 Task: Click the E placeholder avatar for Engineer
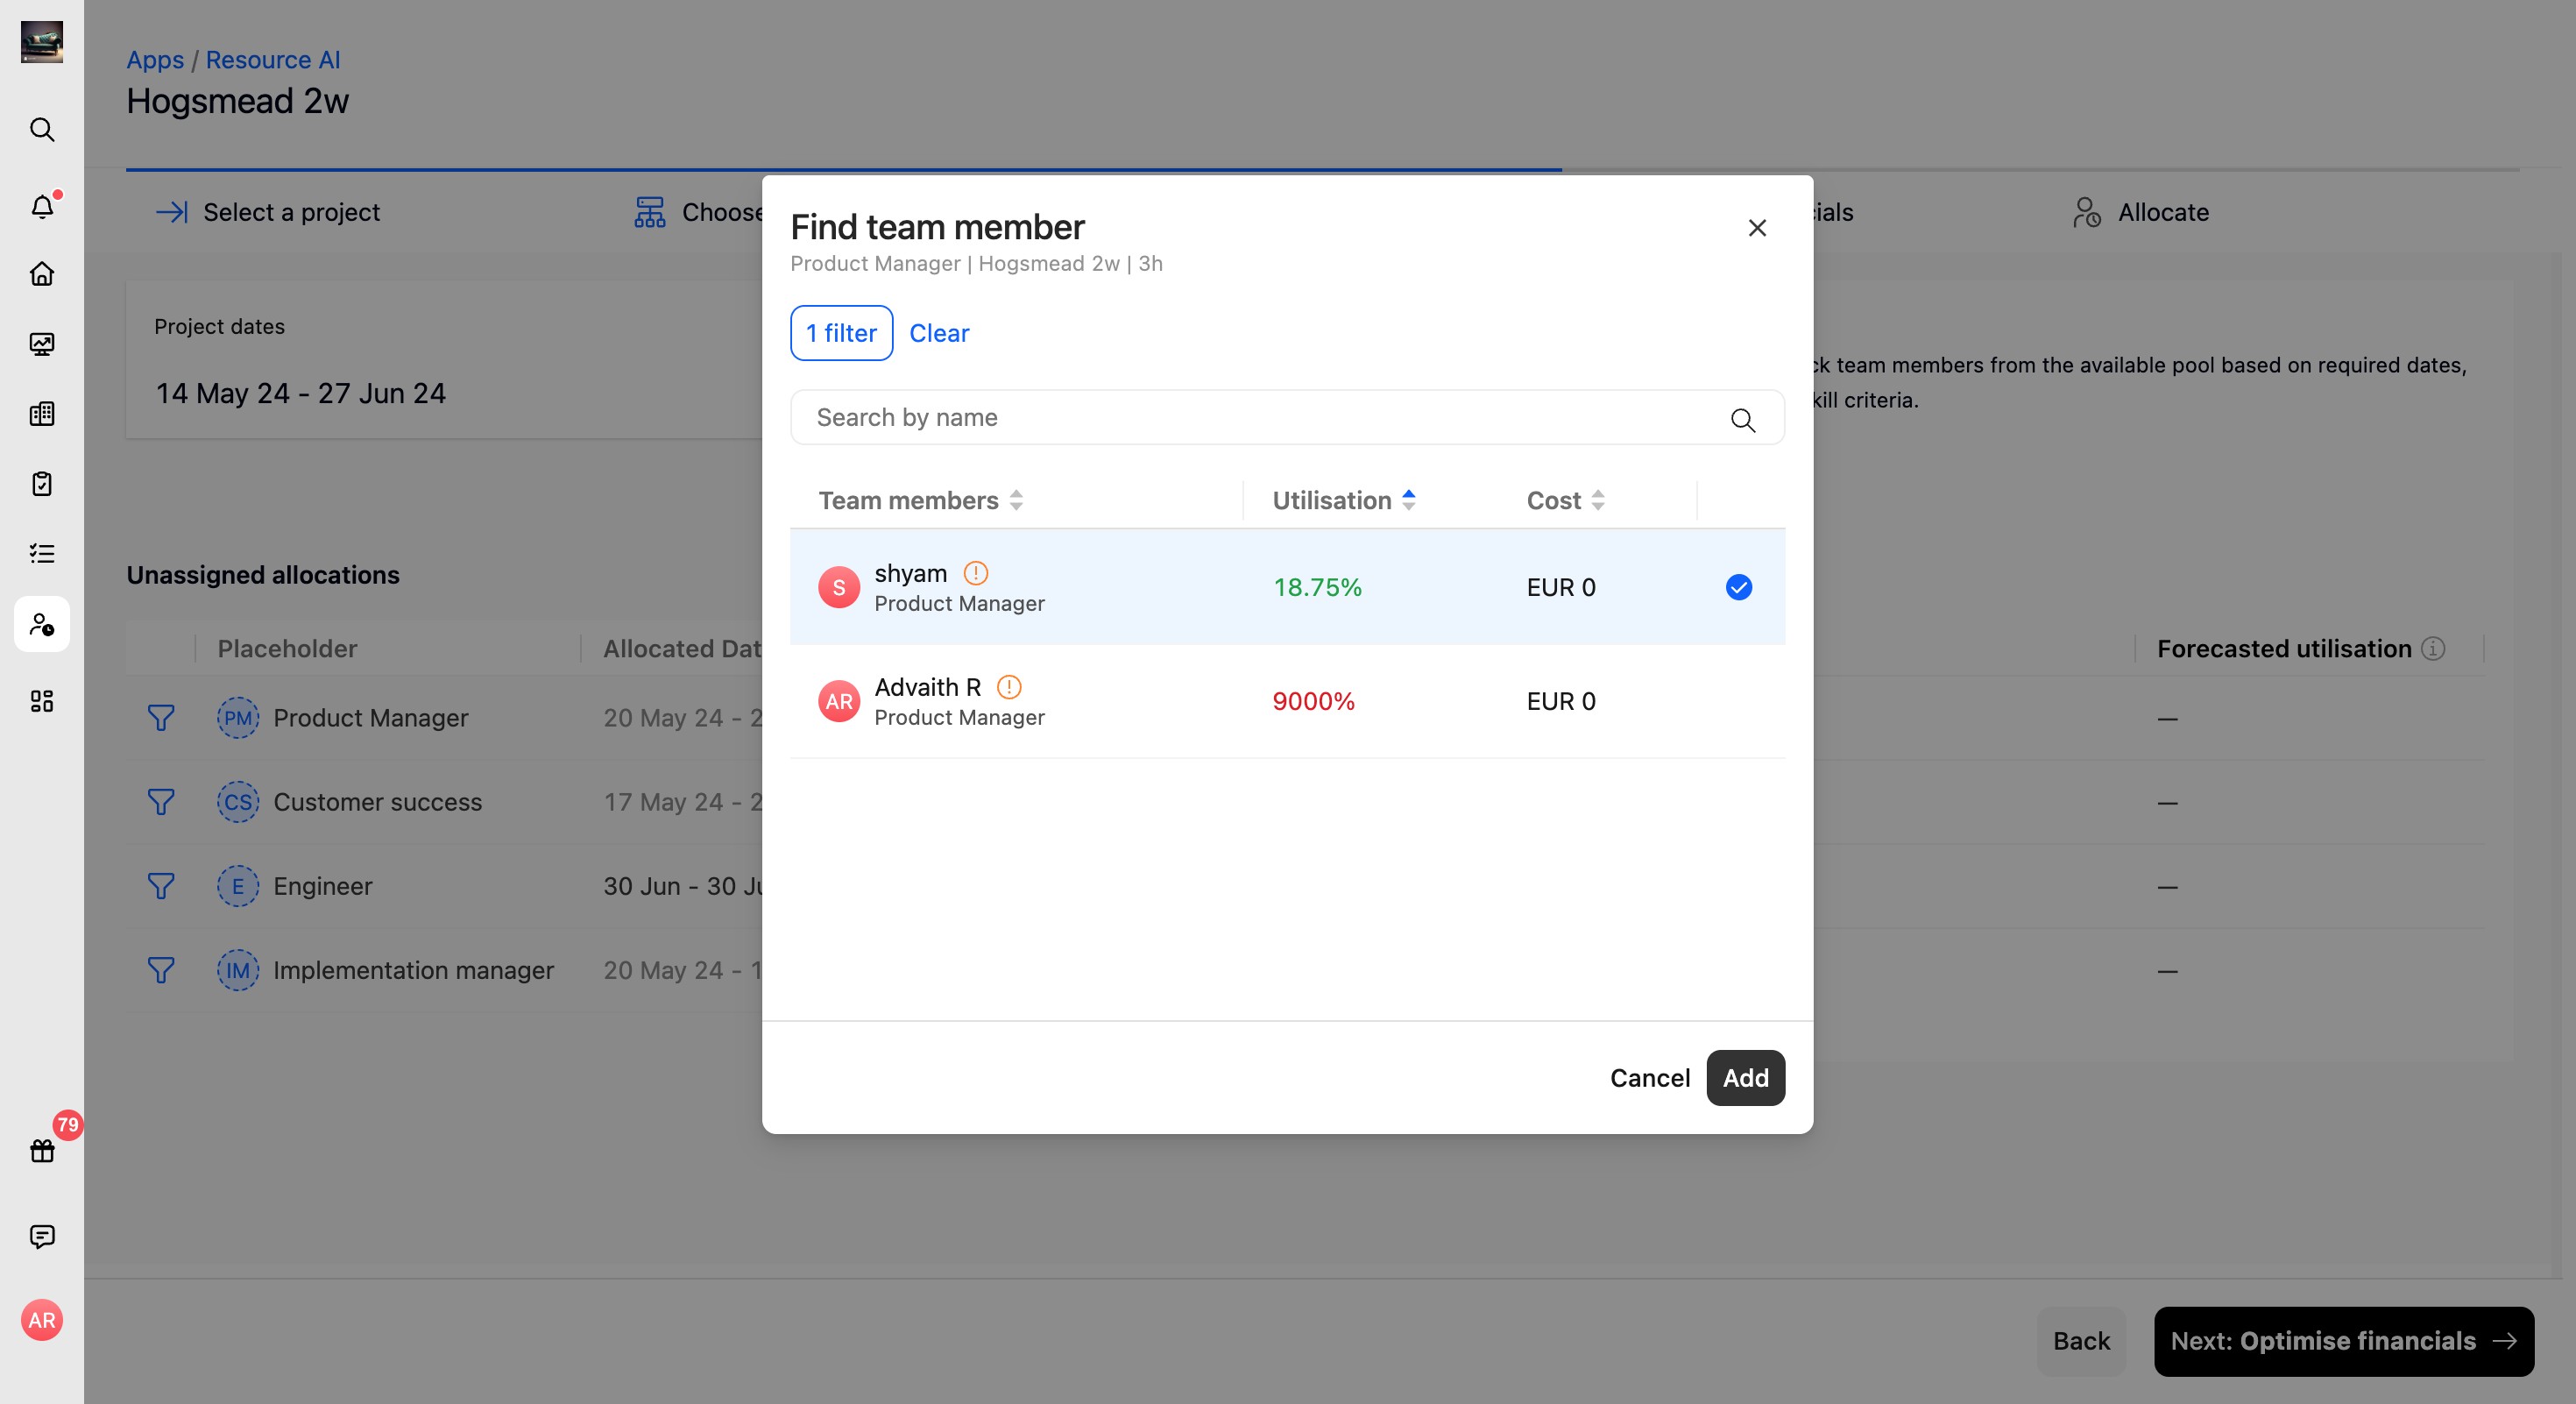click(238, 886)
